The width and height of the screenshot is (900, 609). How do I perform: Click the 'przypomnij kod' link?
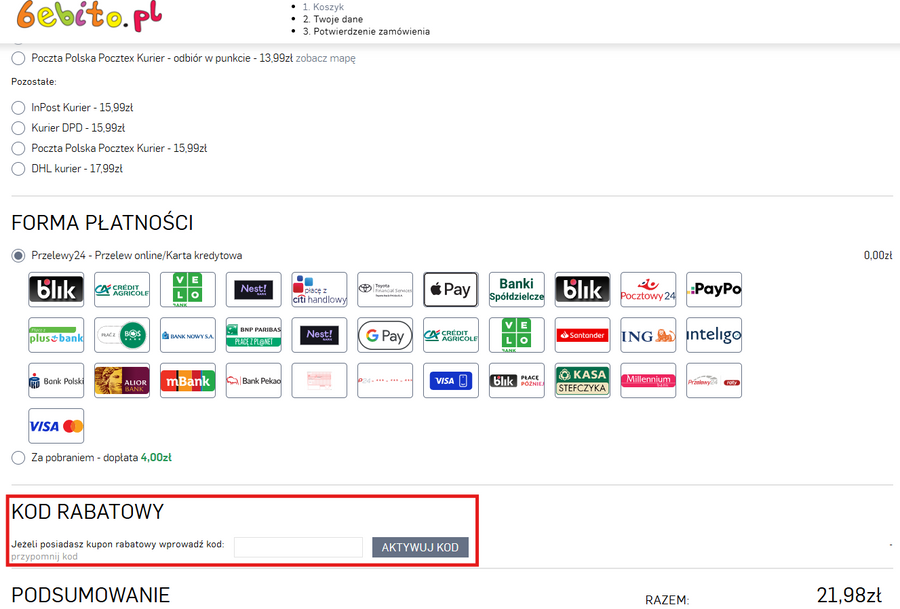click(44, 556)
